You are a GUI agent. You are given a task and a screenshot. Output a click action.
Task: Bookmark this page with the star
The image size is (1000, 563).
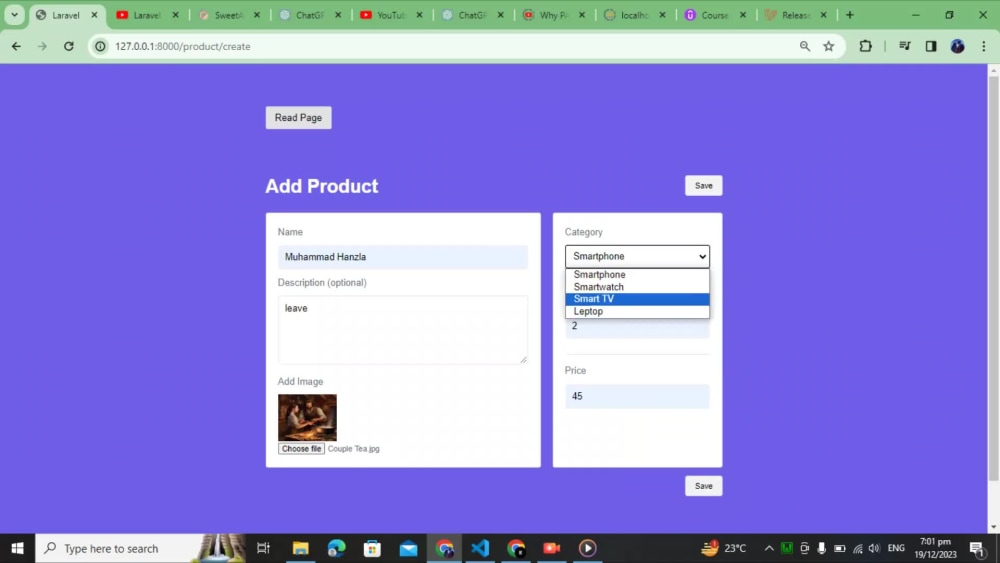point(828,46)
